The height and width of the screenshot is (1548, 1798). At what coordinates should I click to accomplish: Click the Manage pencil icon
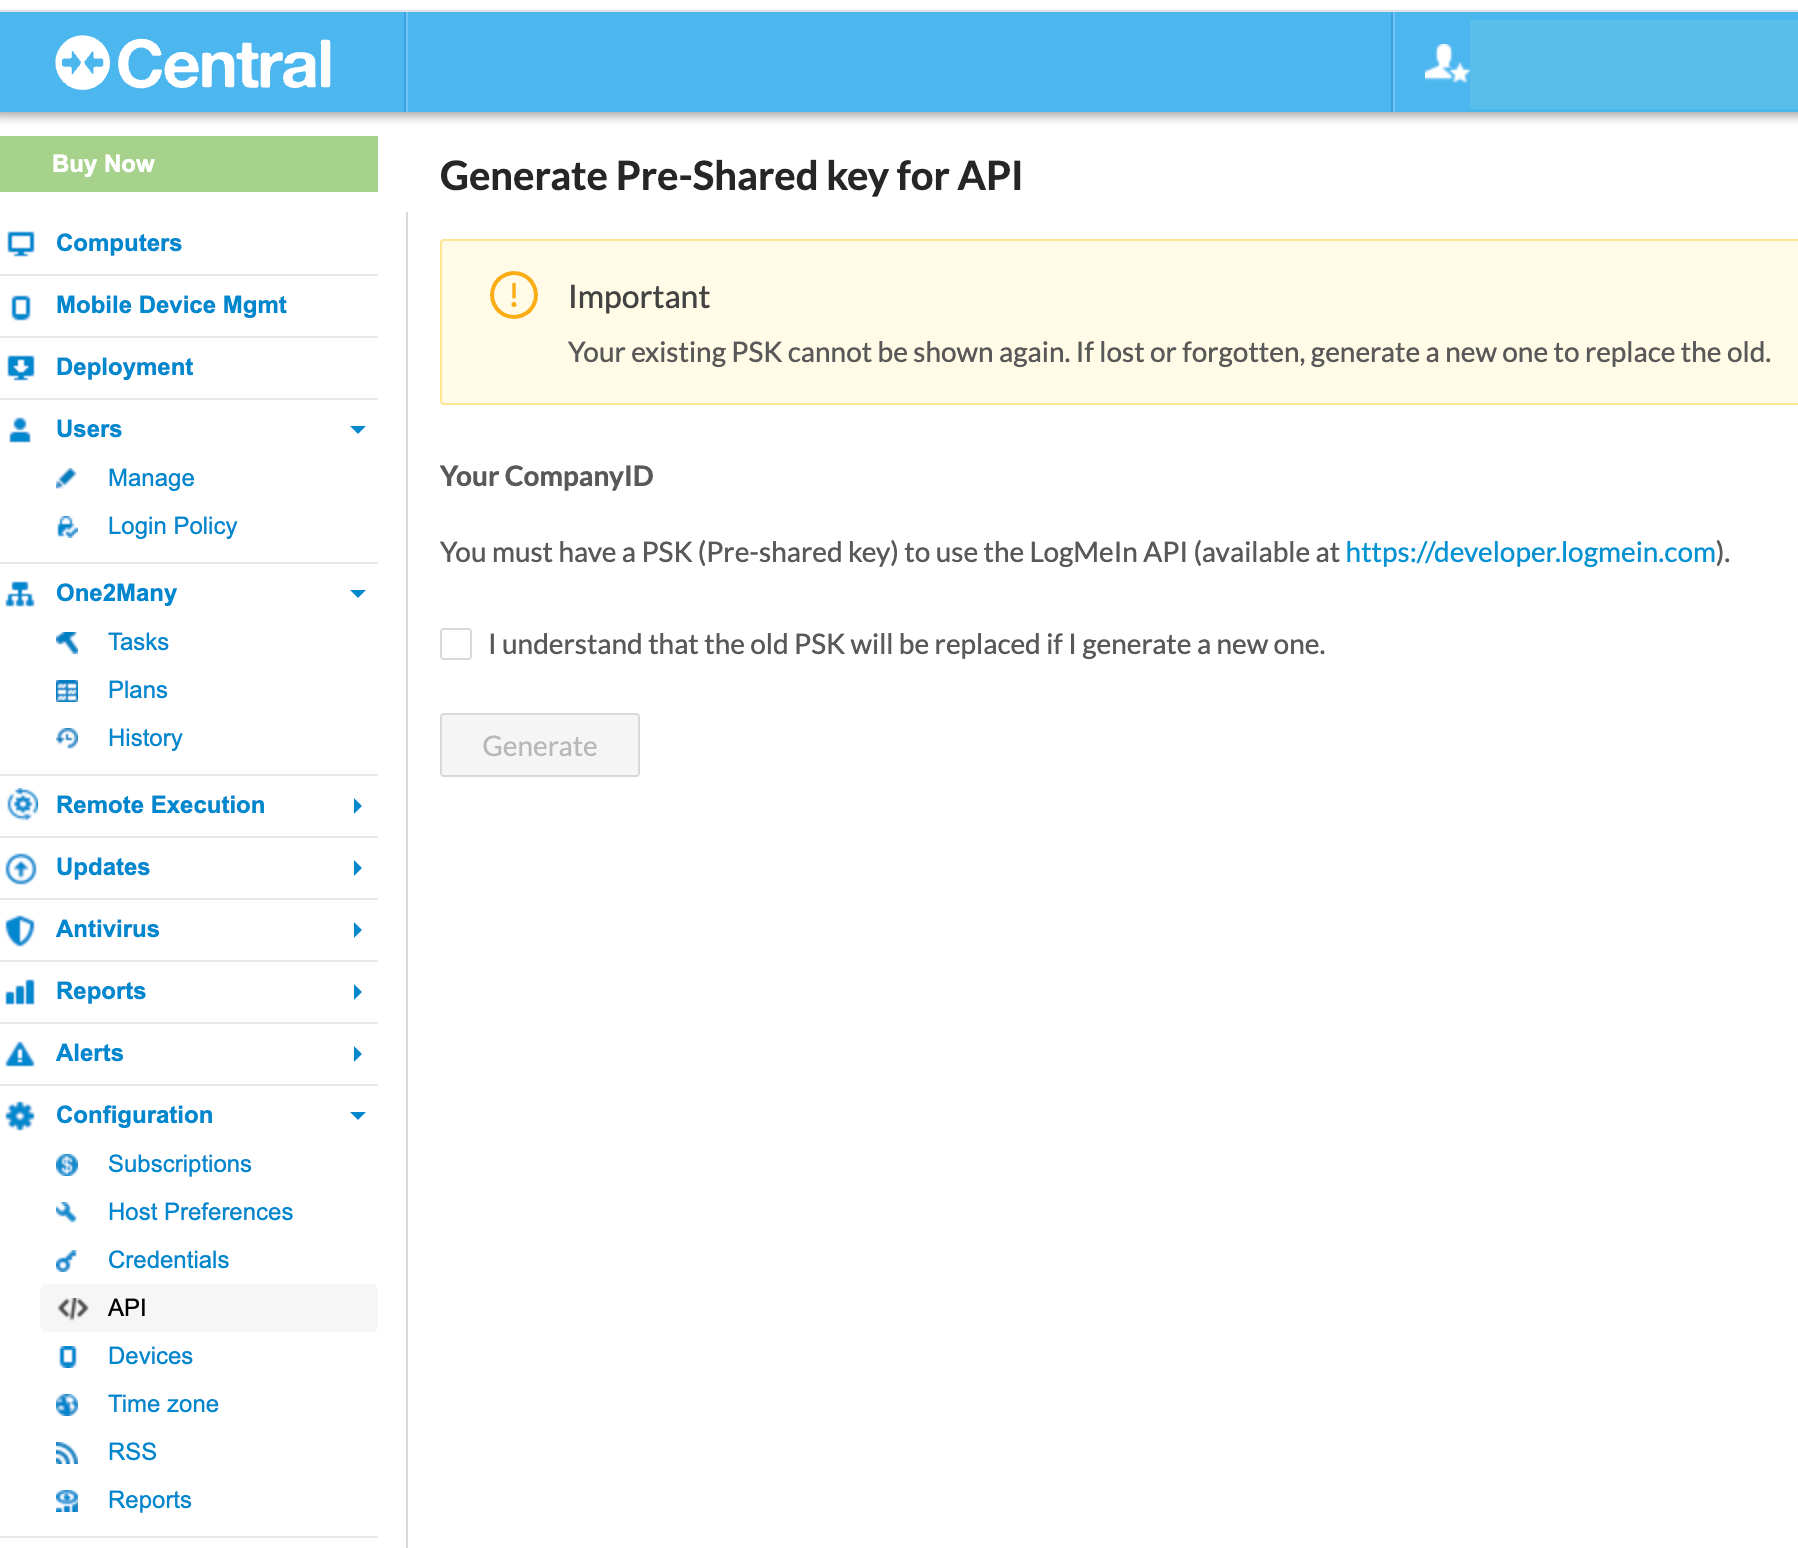66,478
